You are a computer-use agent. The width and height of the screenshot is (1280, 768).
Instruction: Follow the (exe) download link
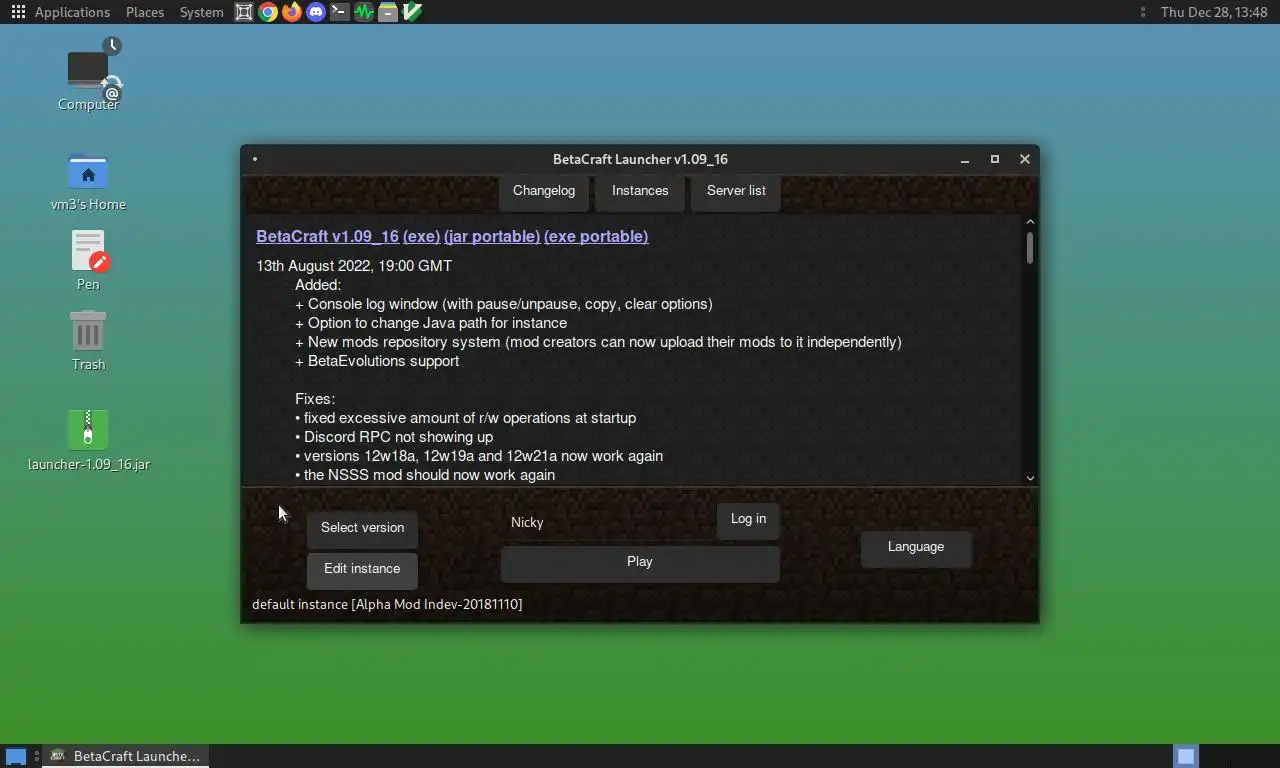coord(421,237)
